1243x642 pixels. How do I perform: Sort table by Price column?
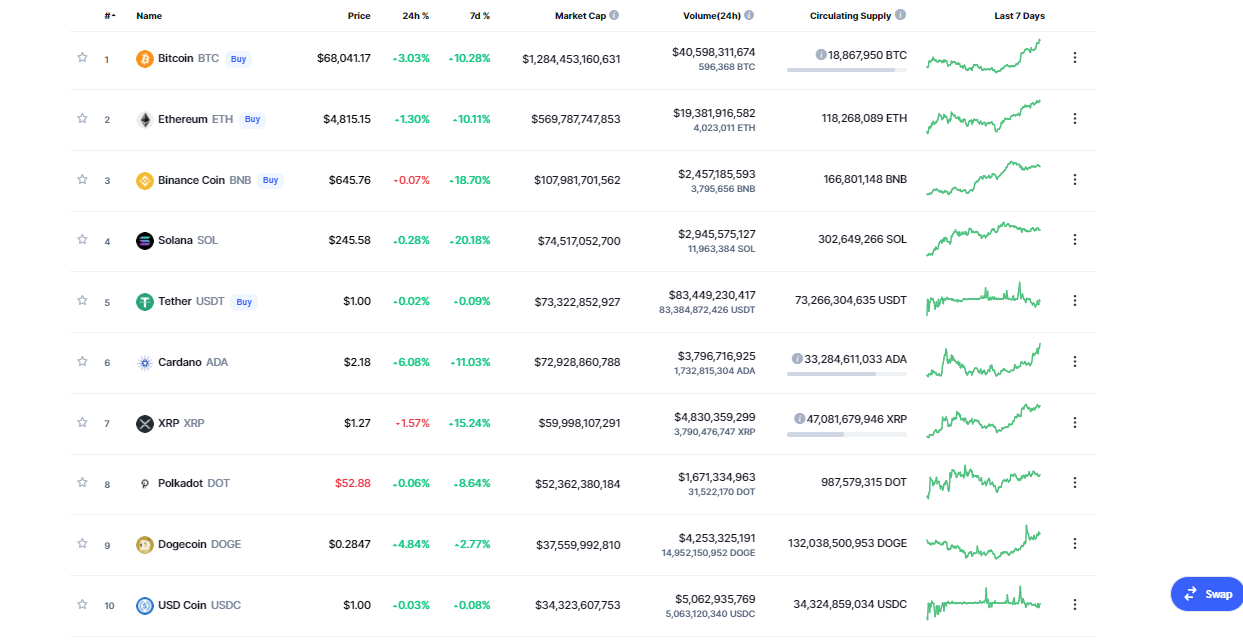click(359, 16)
